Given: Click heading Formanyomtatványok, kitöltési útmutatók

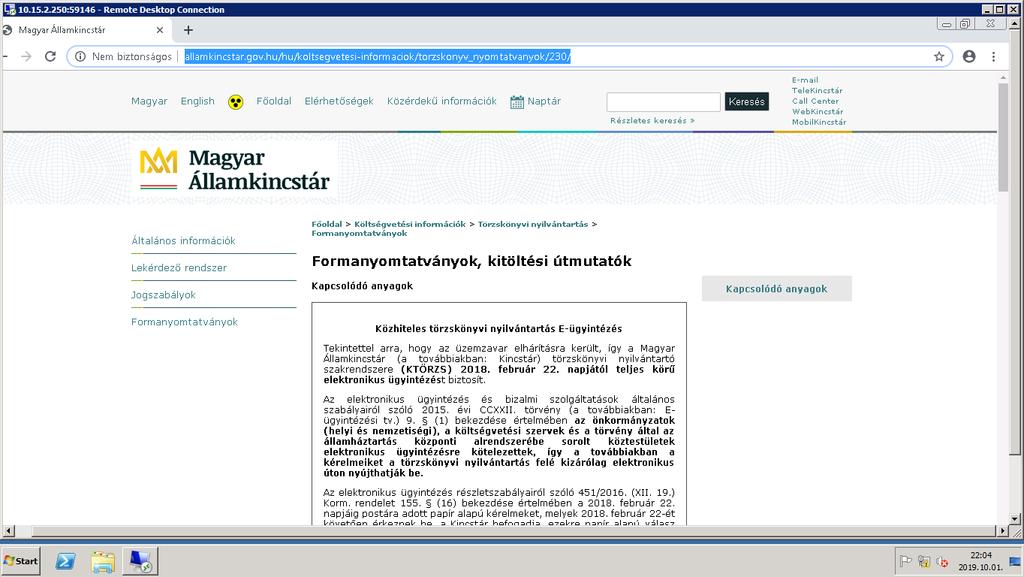Looking at the screenshot, I should (472, 261).
